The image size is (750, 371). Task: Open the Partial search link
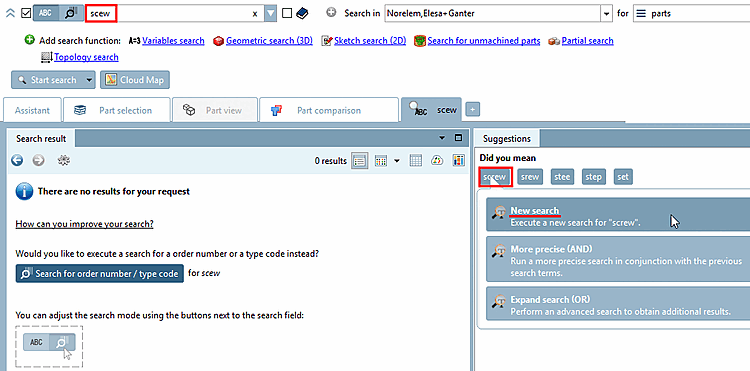587,41
